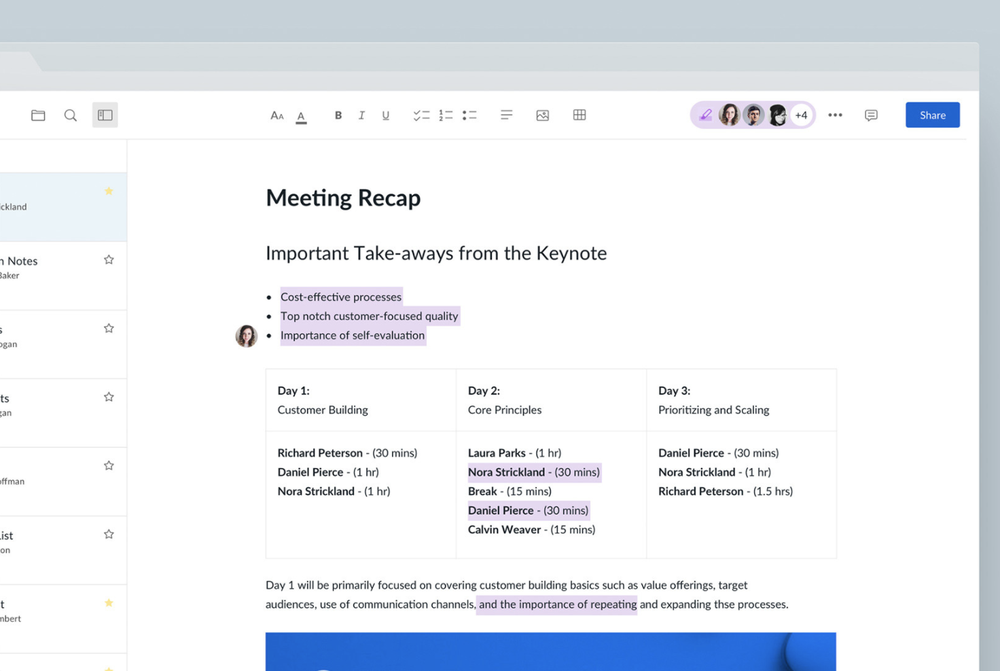
Task: Click 'Laura Parks - (1 hr)' entry
Action: coord(514,453)
